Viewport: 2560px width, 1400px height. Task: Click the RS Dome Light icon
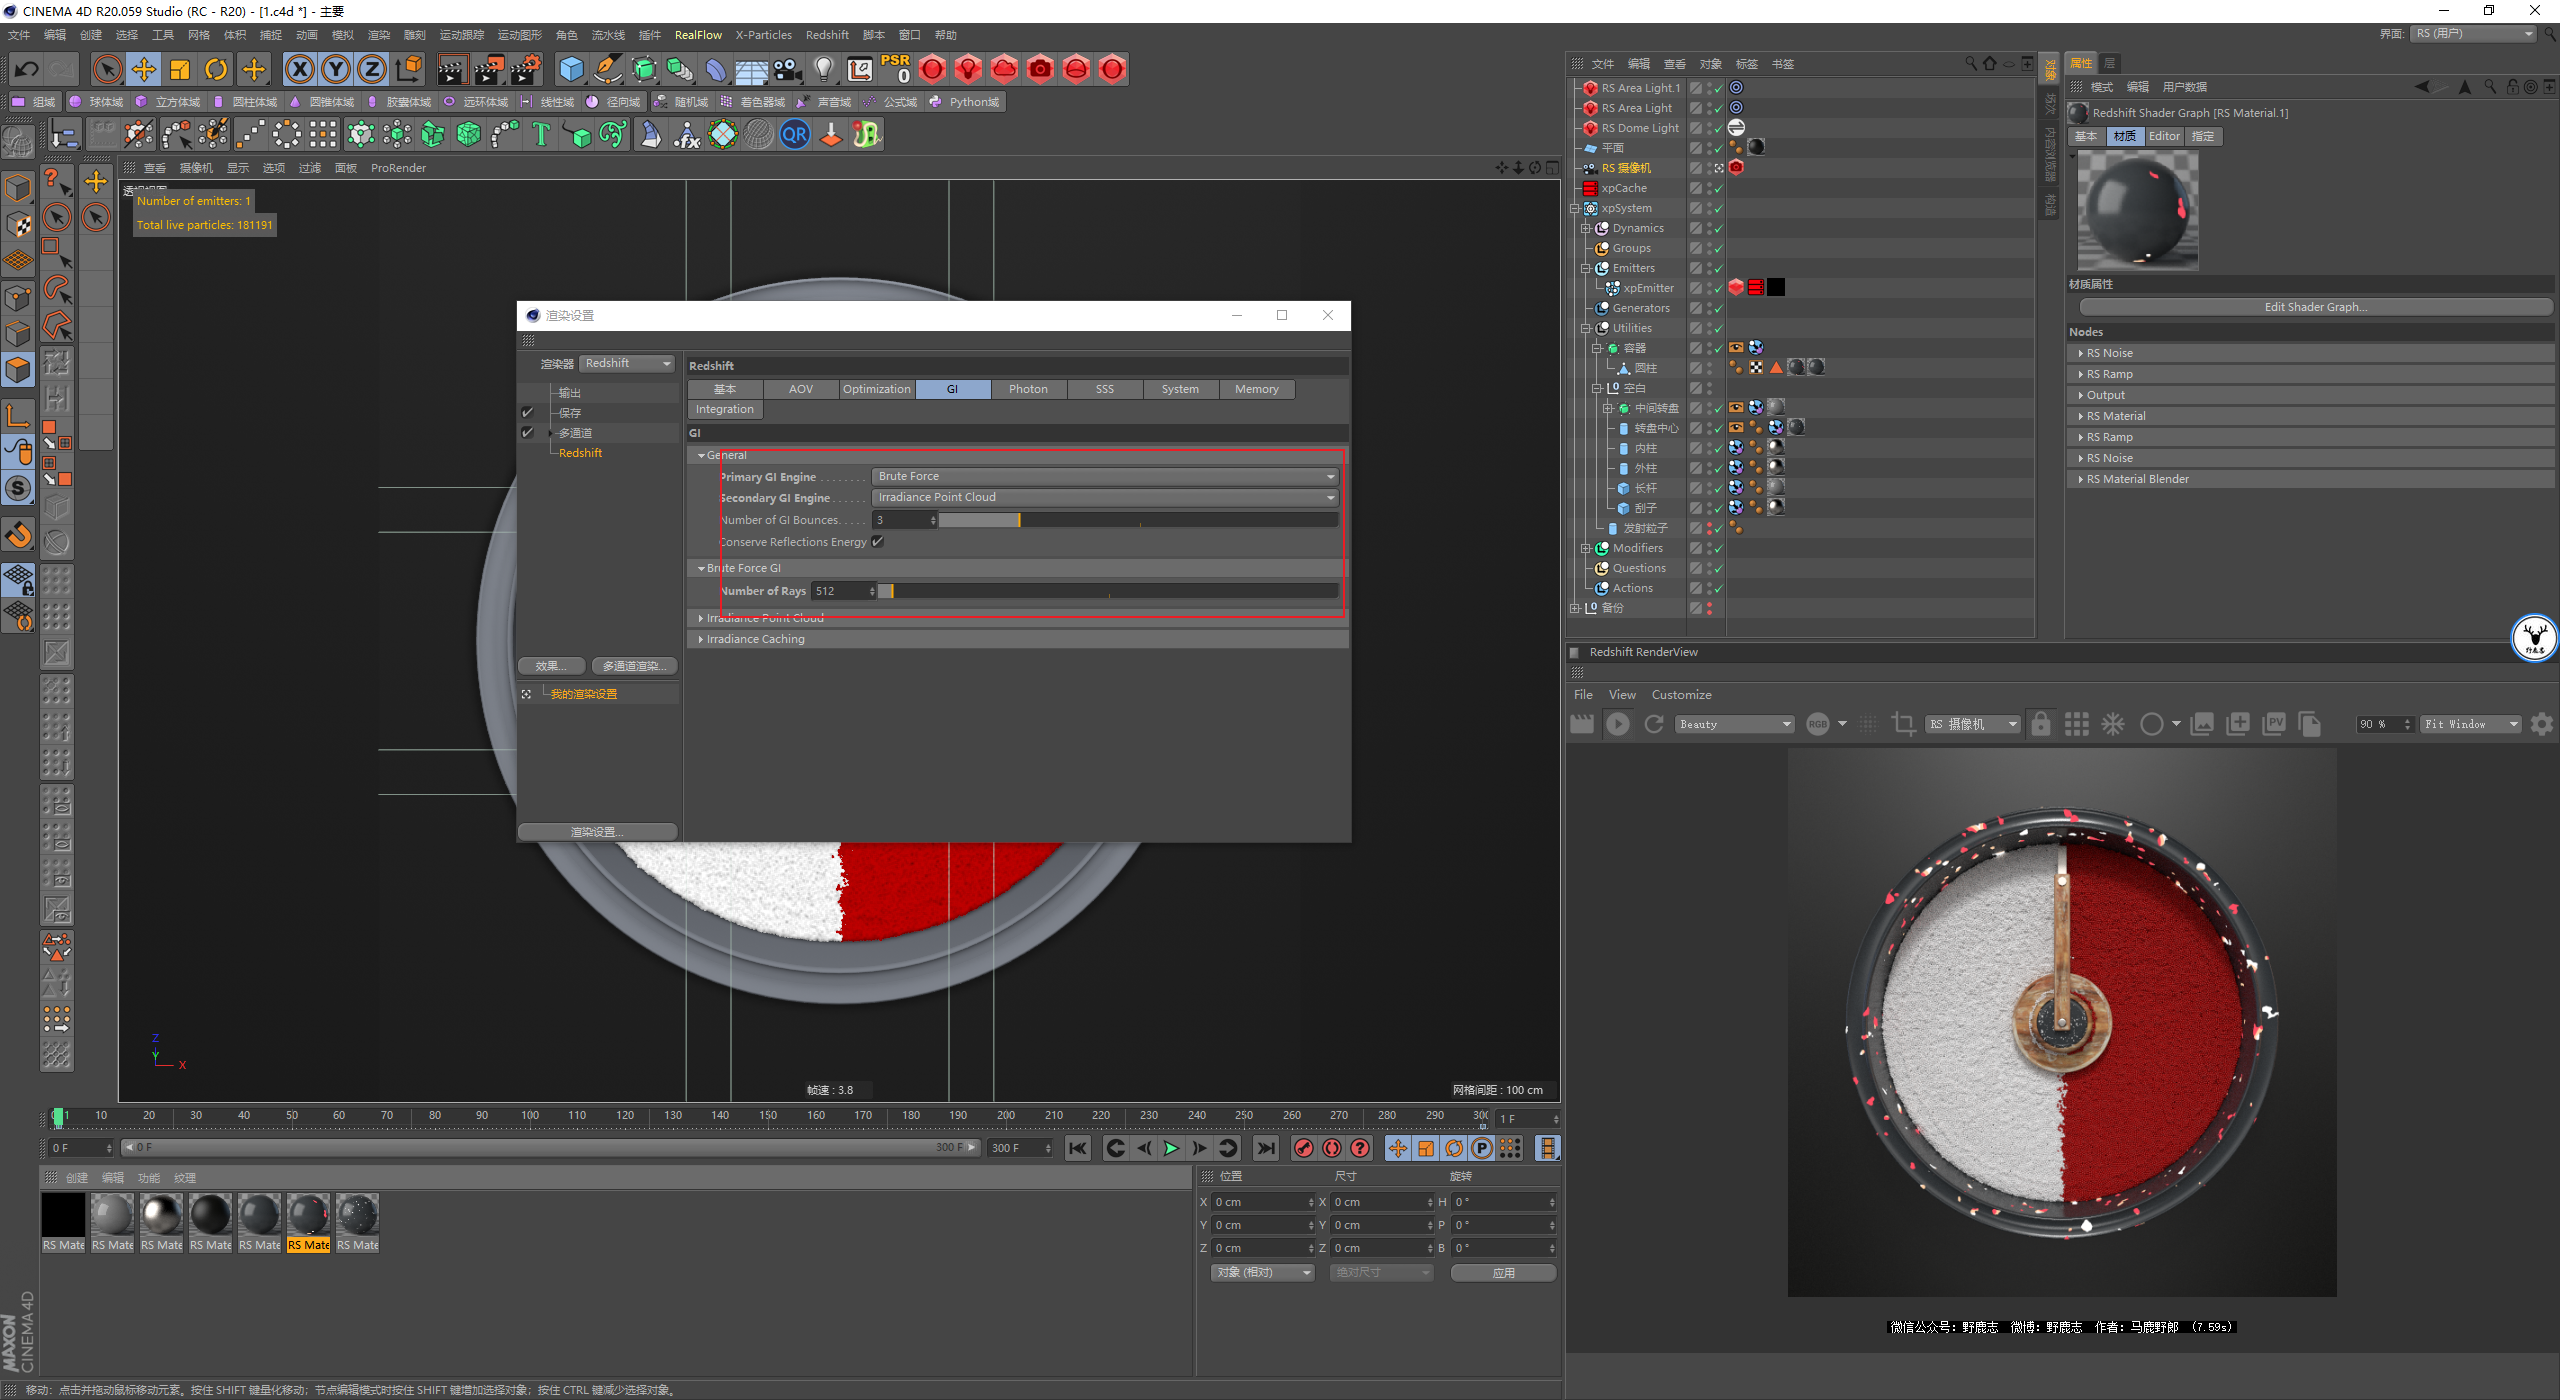pyautogui.click(x=1591, y=128)
